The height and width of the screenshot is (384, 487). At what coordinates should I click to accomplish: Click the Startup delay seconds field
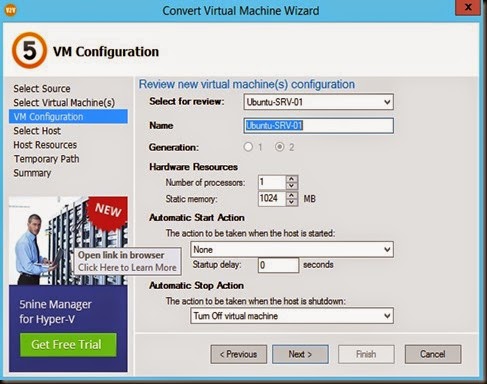278,265
